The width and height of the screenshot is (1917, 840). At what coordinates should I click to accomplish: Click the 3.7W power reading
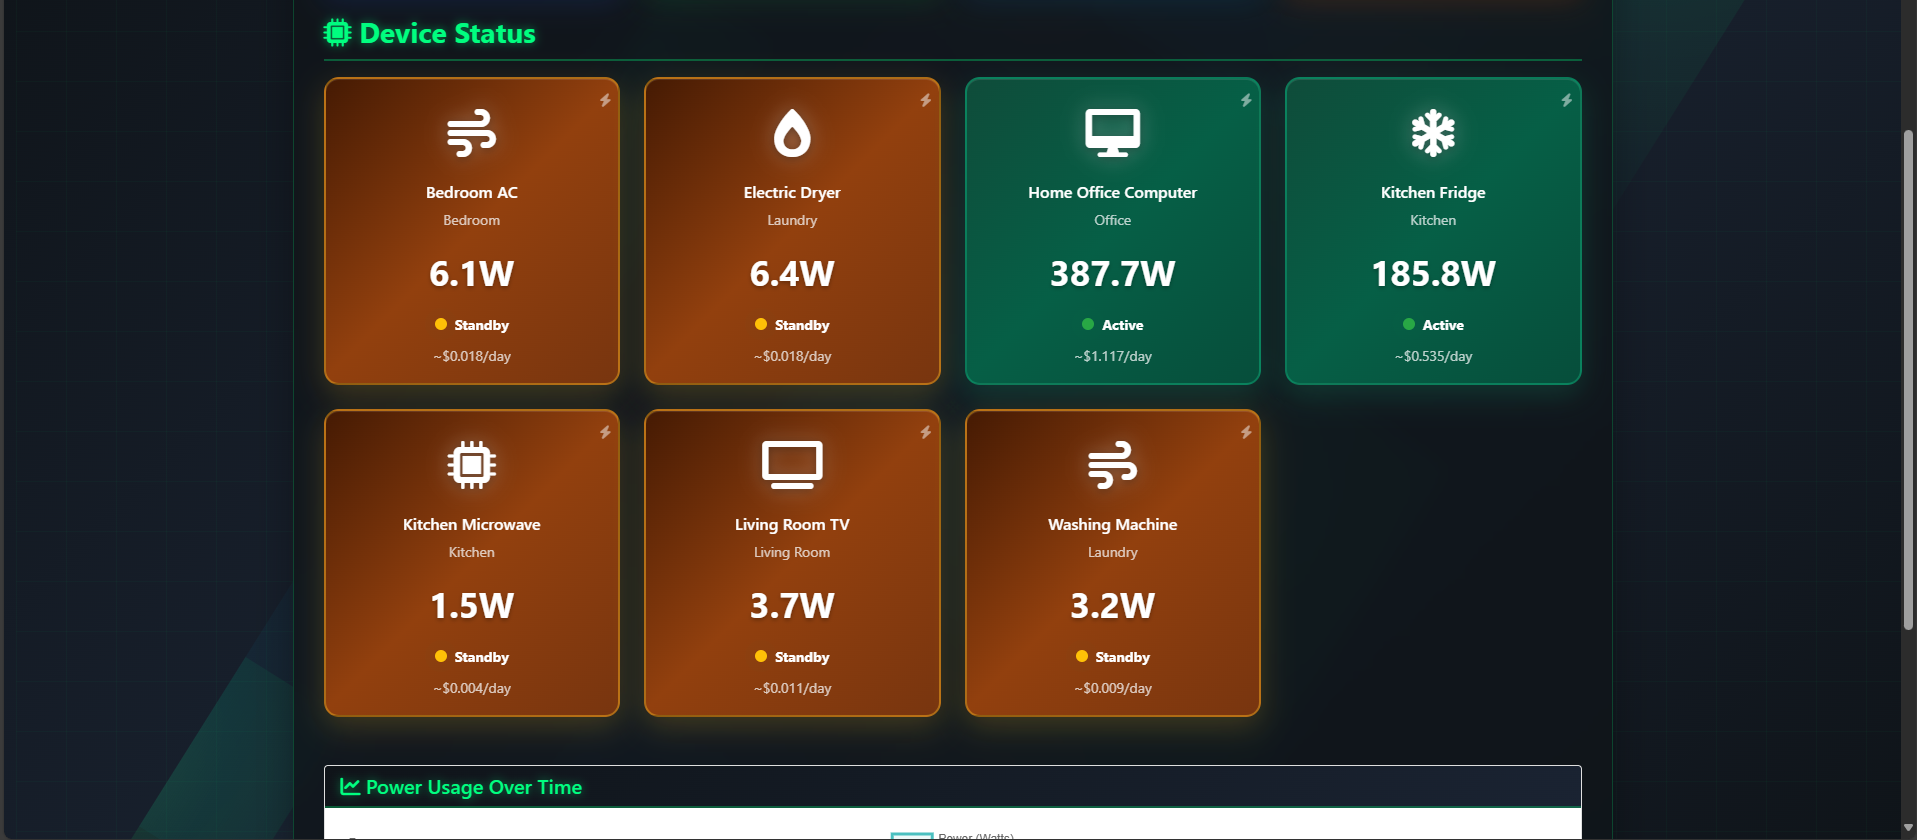[x=792, y=605]
